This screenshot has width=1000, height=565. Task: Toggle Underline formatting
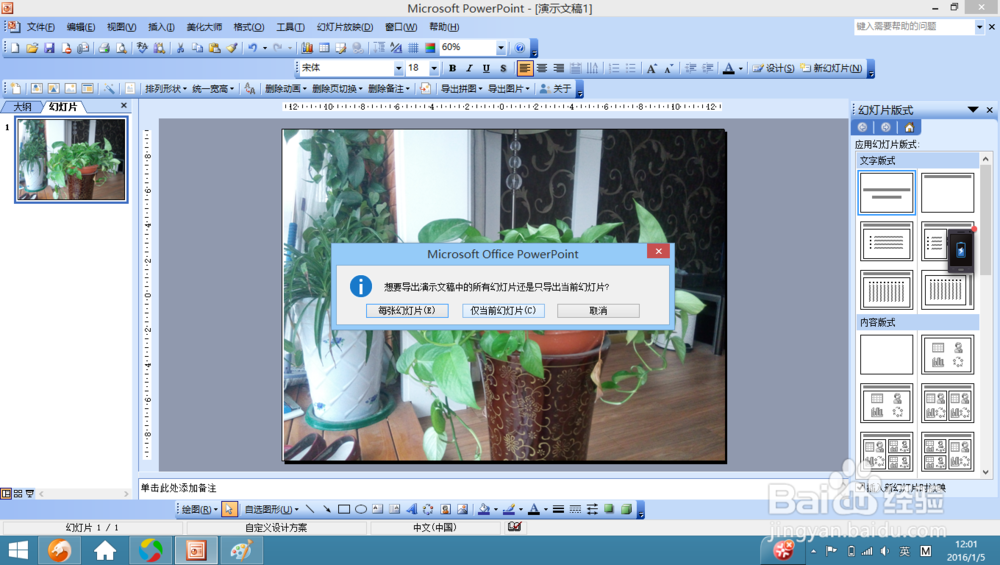[x=486, y=68]
